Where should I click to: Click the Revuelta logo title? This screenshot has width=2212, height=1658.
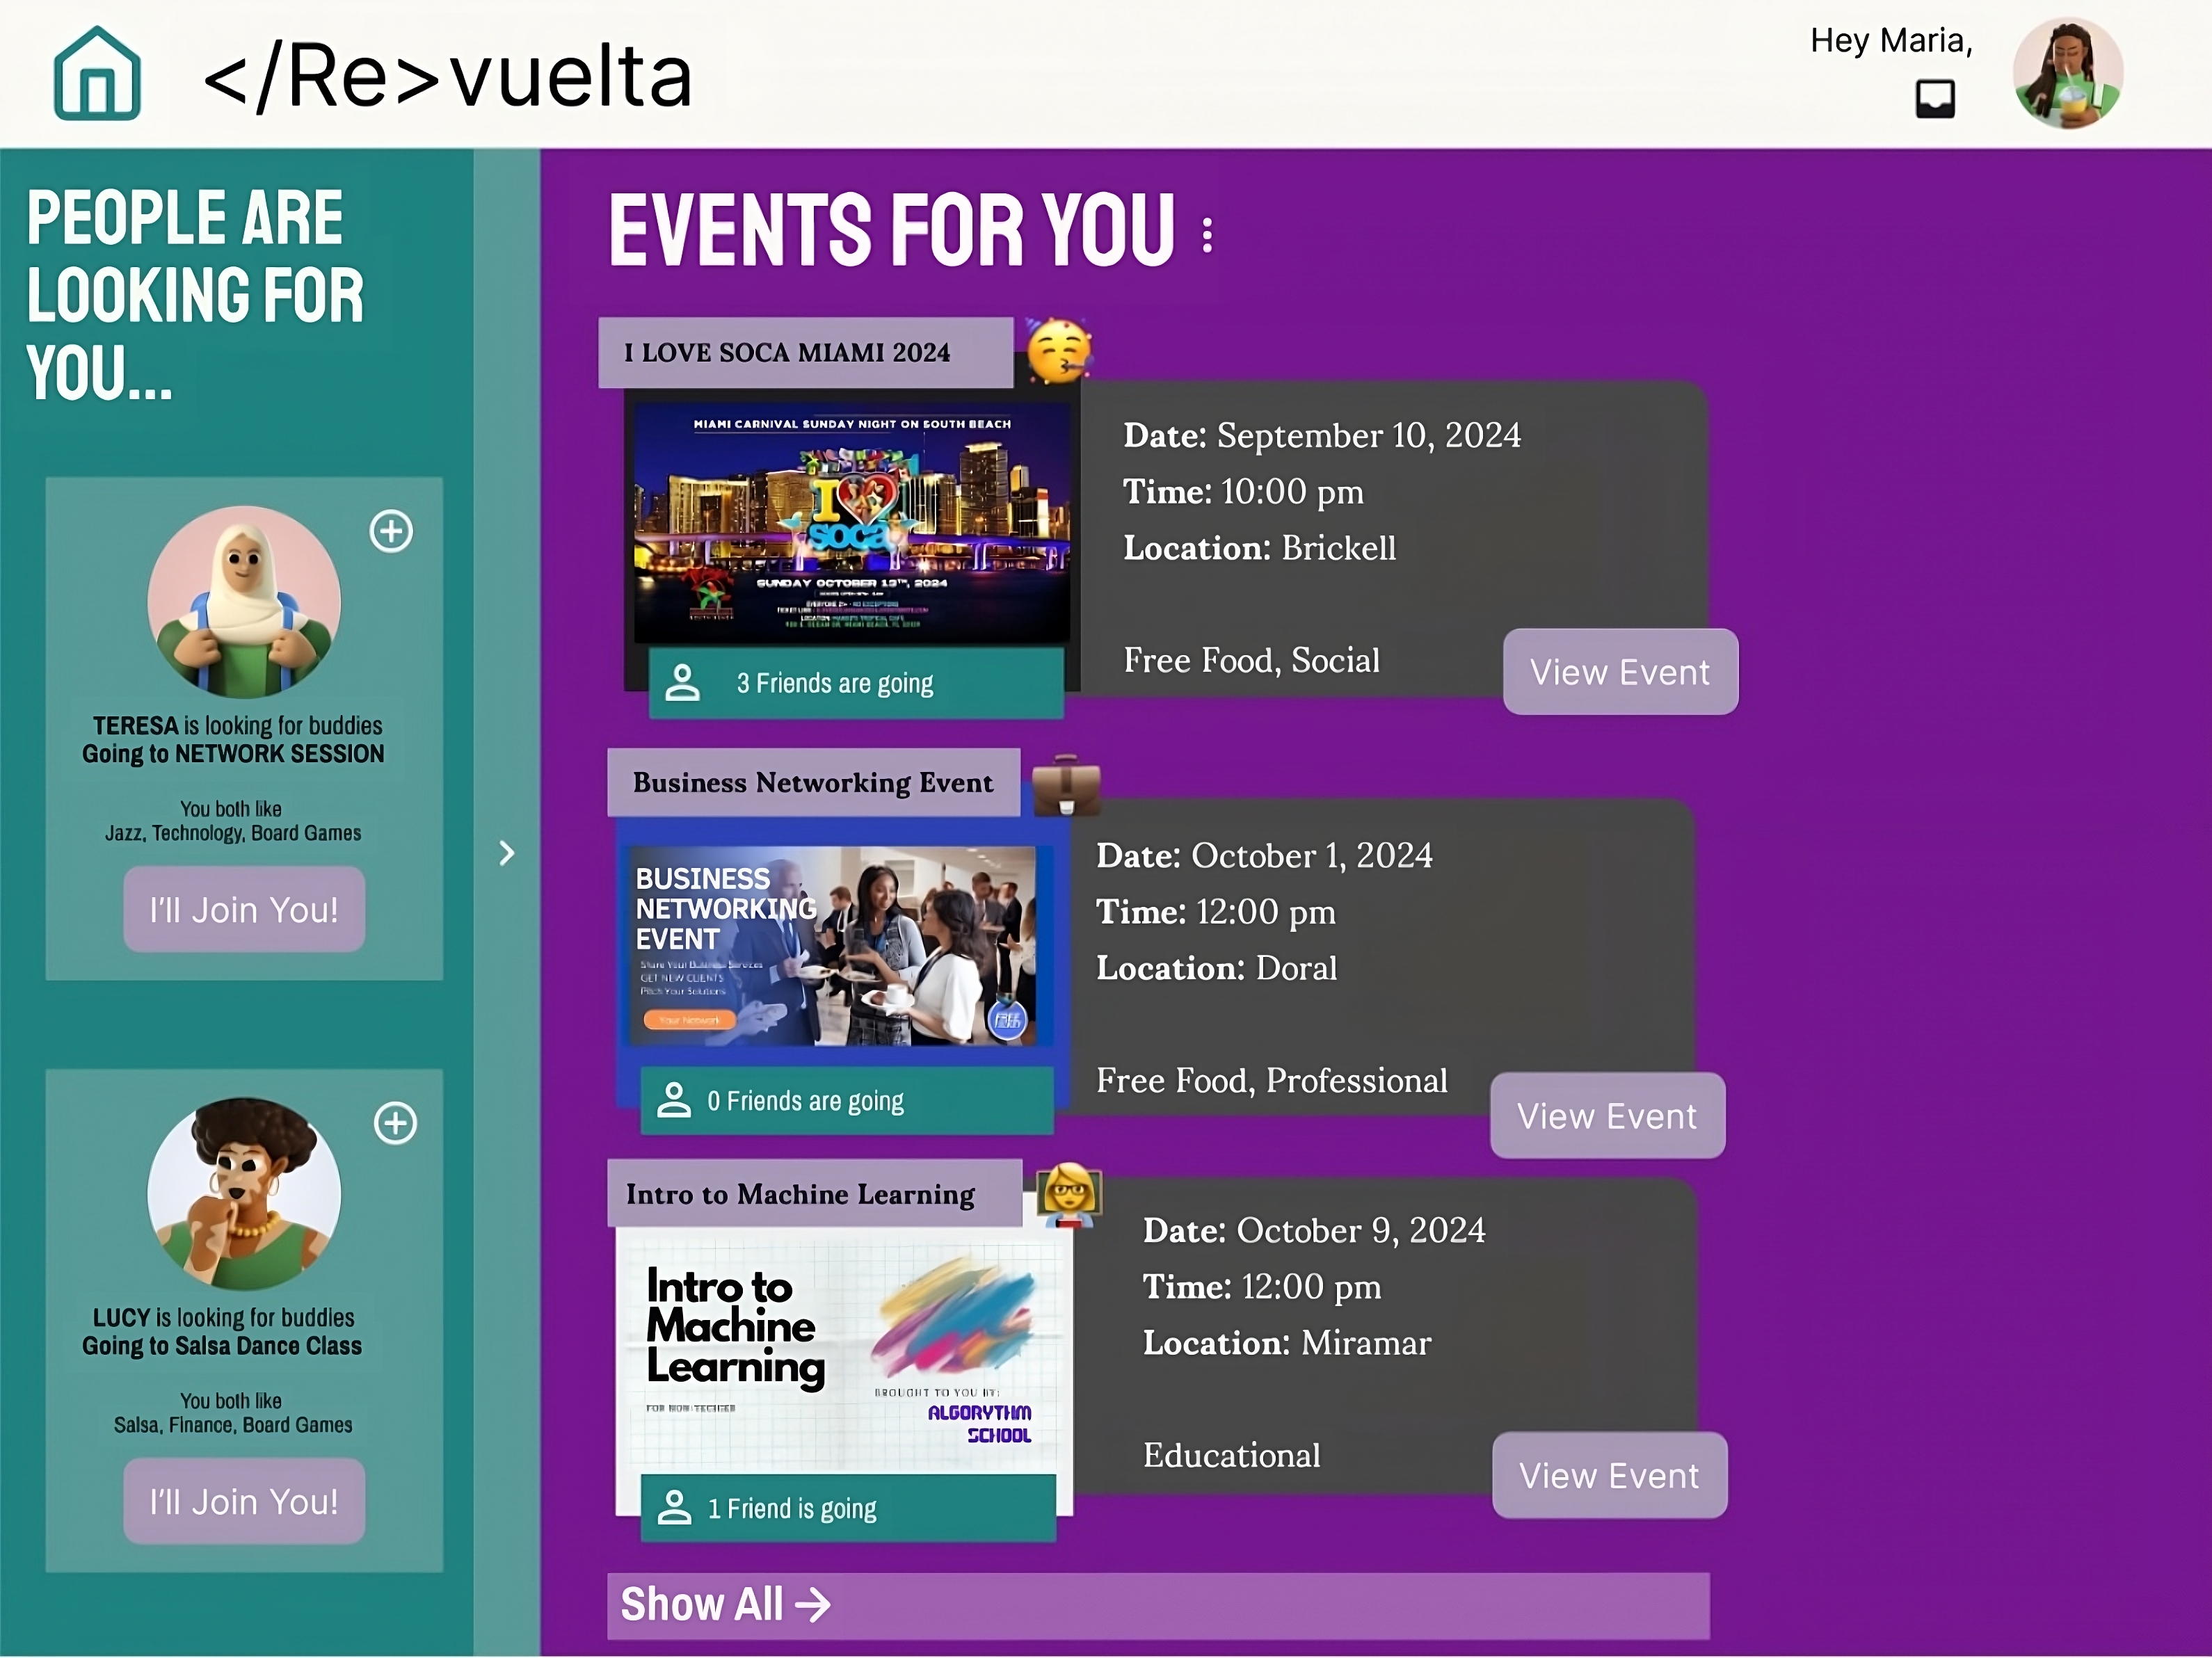[x=447, y=77]
